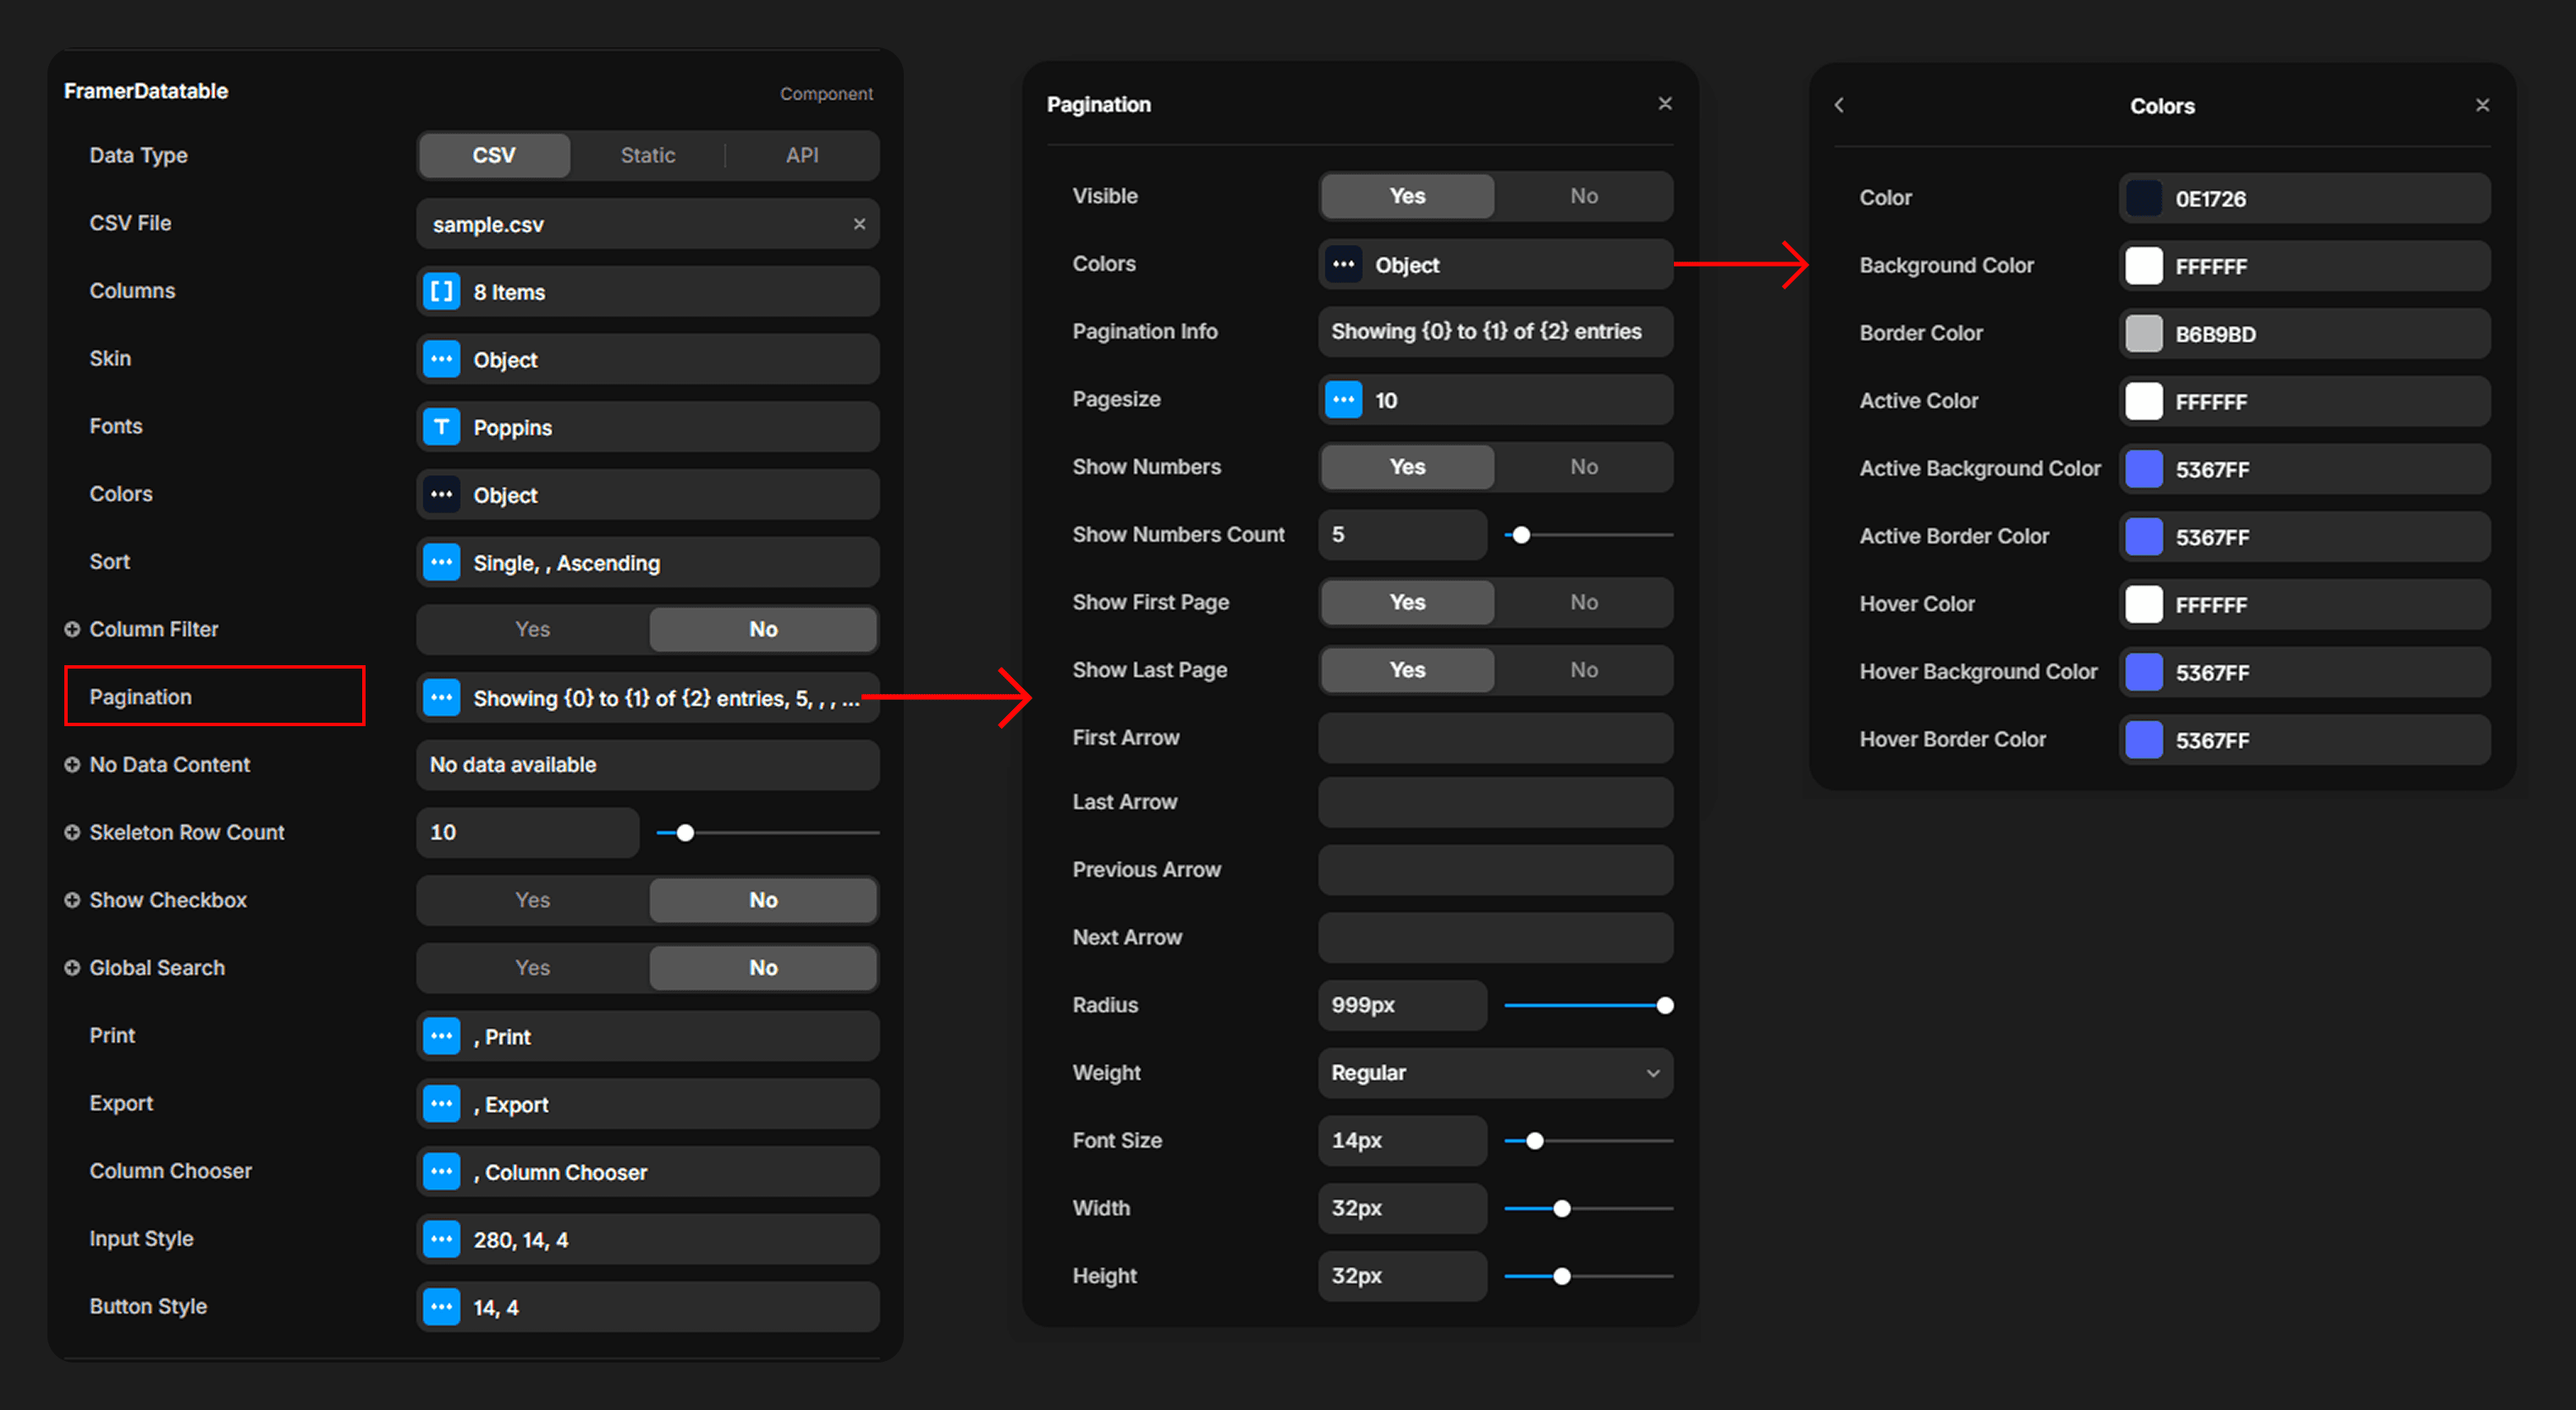Click the Columns array bracket icon

click(x=441, y=292)
